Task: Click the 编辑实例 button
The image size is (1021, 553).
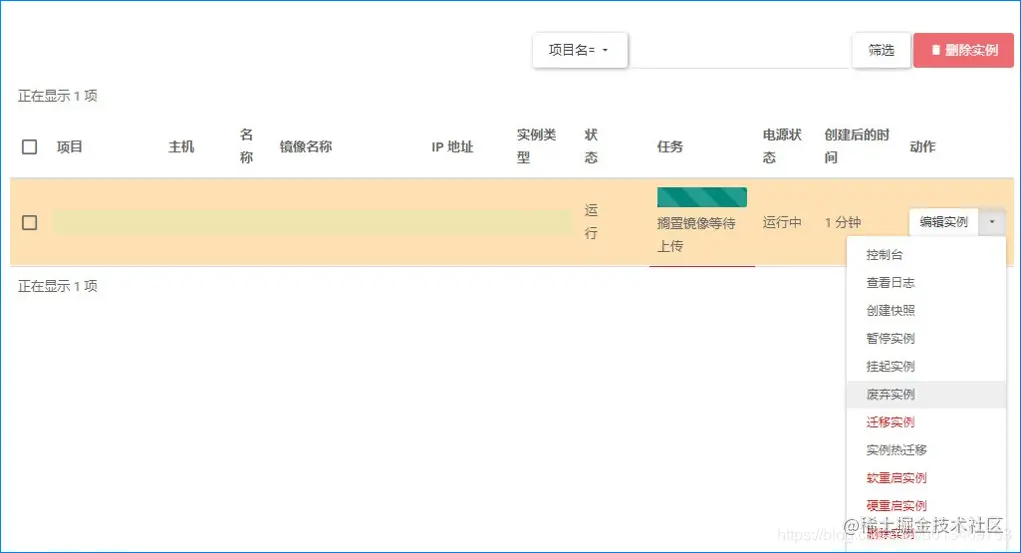Action: pyautogui.click(x=944, y=222)
